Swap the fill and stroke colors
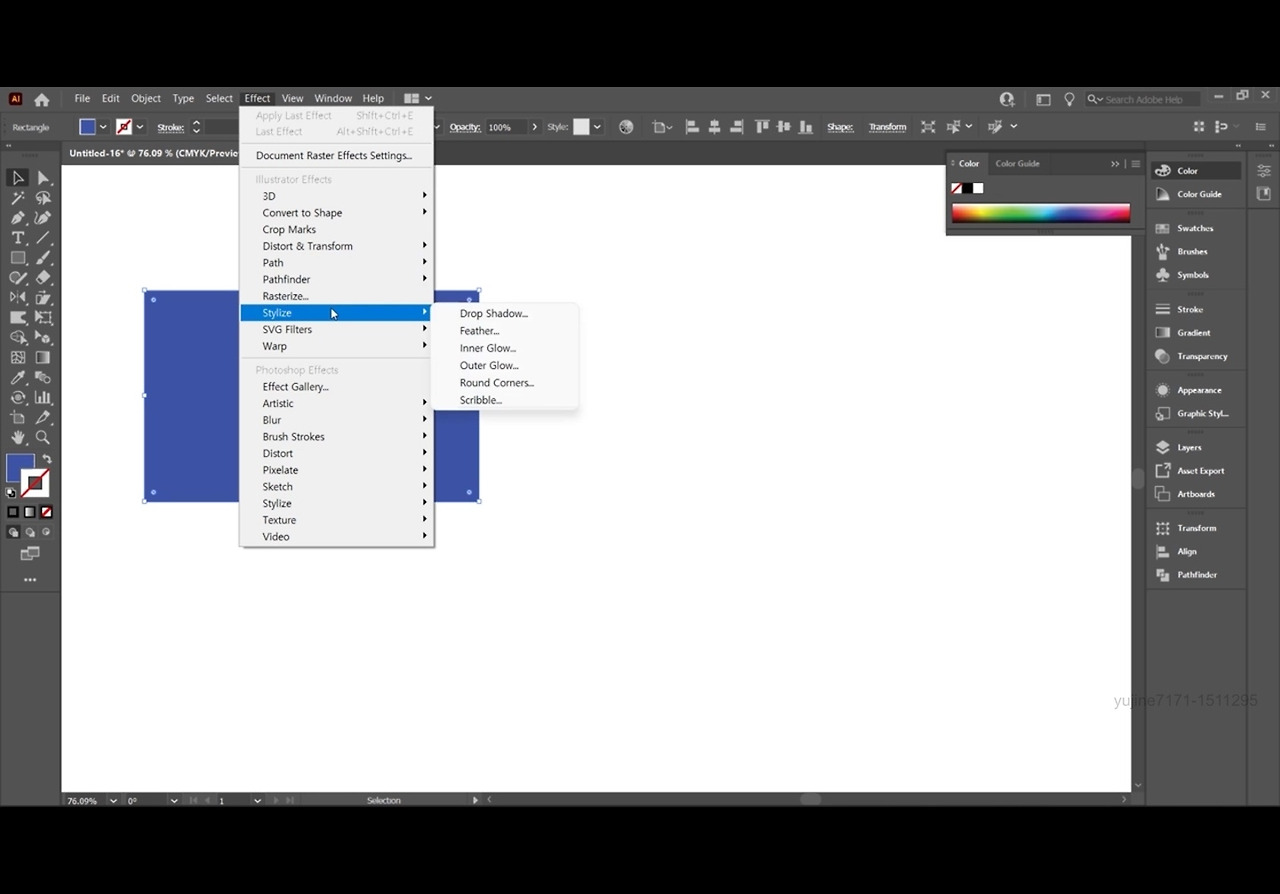 tap(47, 460)
